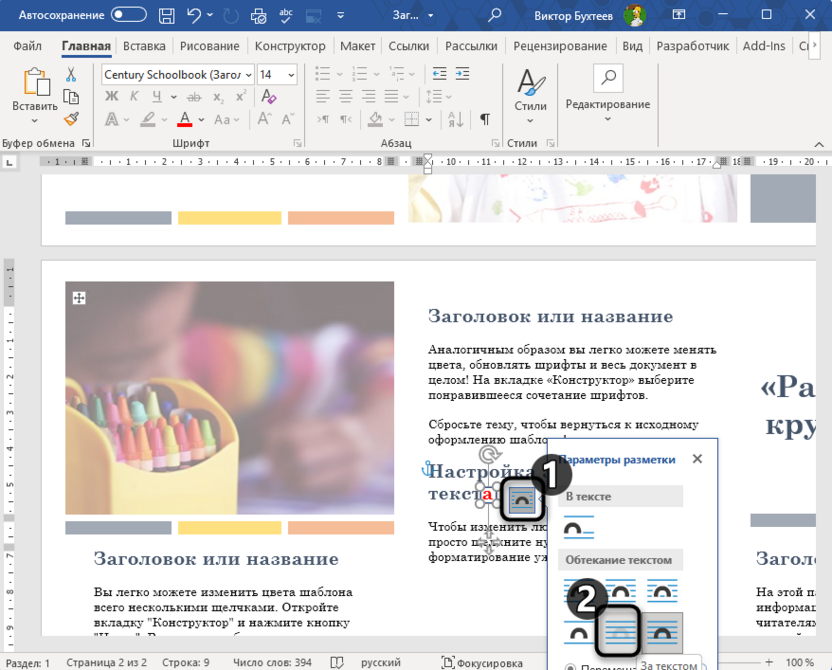Toggle superscript x² button

pos(241,97)
